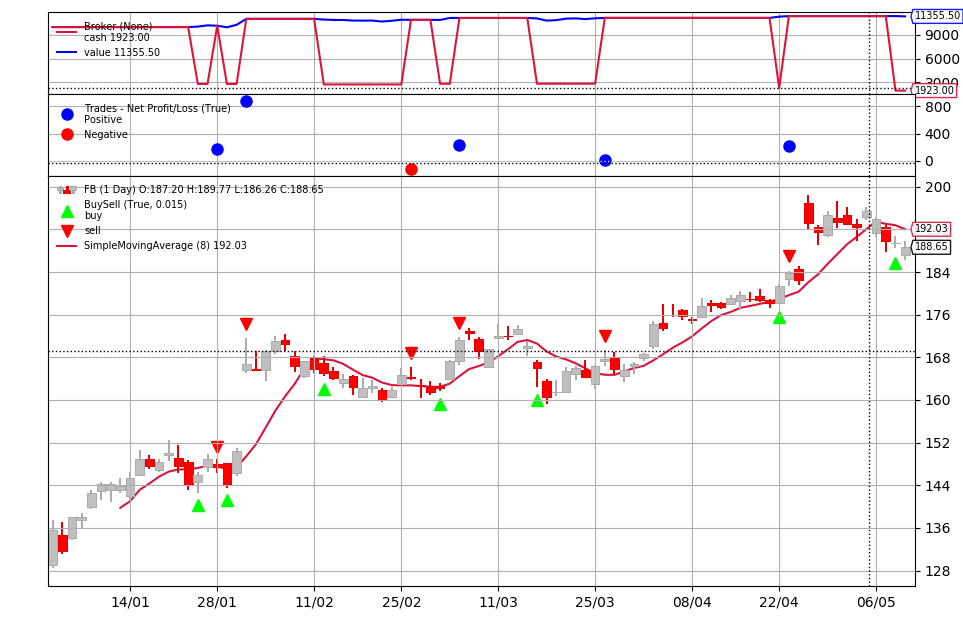Click the FB candlestick symbol in chart legend
The width and height of the screenshot is (963, 617).
point(66,189)
